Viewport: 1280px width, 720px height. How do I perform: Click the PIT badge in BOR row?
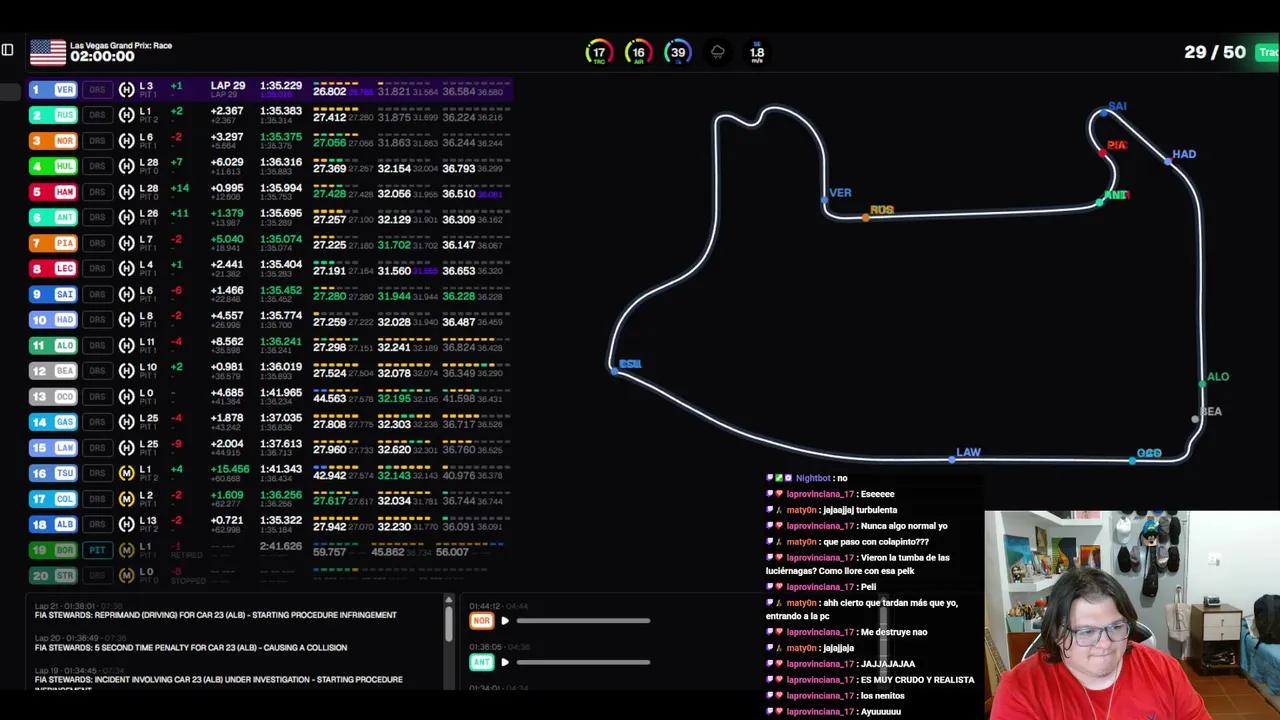click(x=97, y=550)
